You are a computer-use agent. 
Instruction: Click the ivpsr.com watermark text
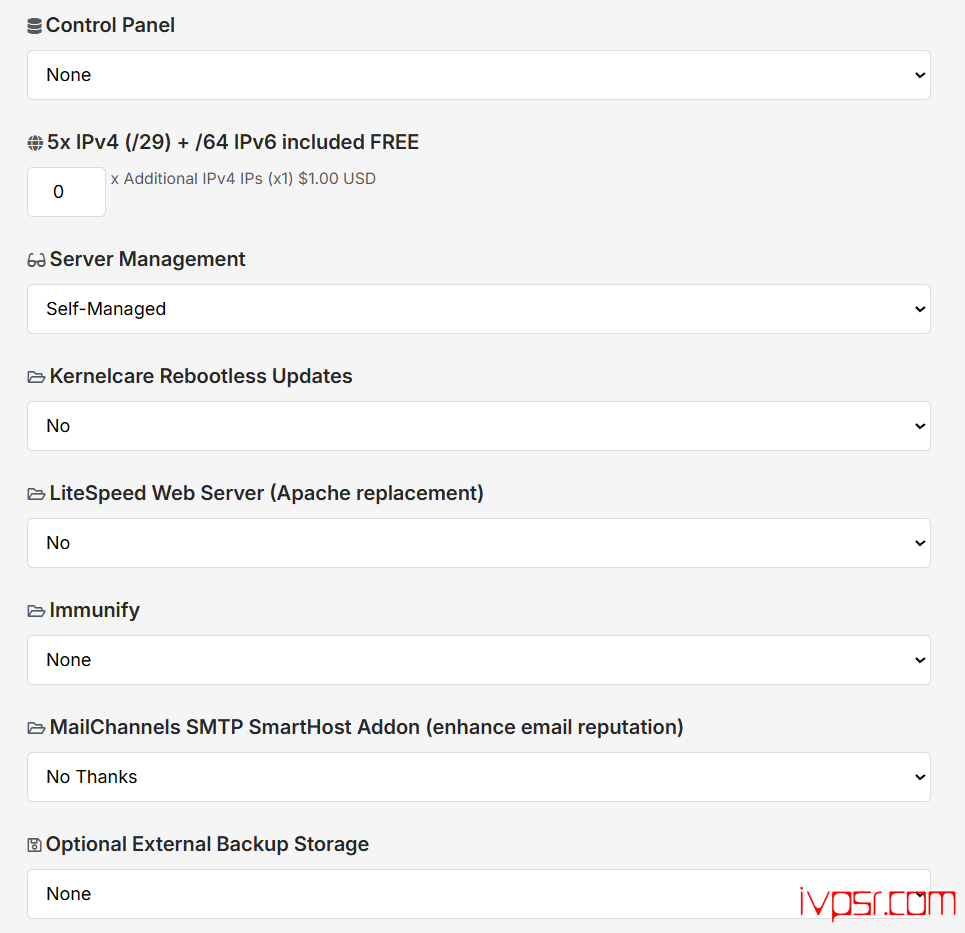click(x=877, y=903)
